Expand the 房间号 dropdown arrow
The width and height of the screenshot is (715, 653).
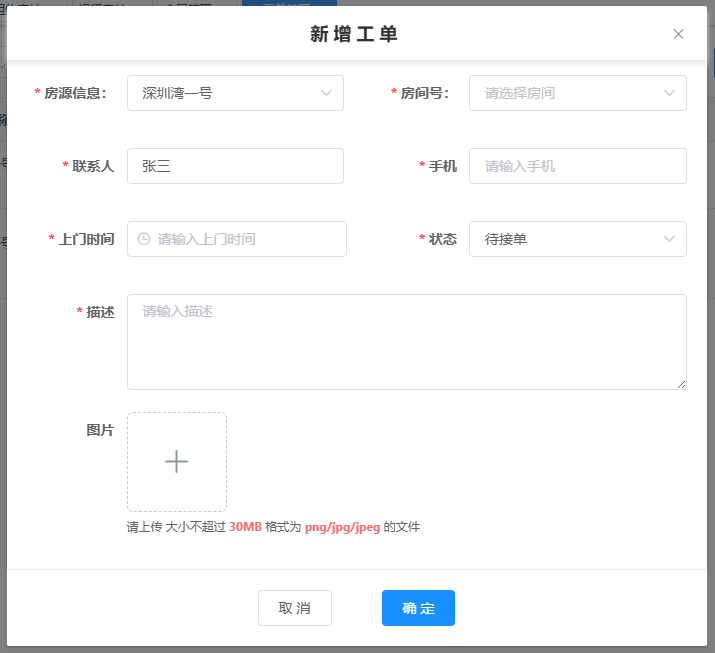[x=669, y=93]
